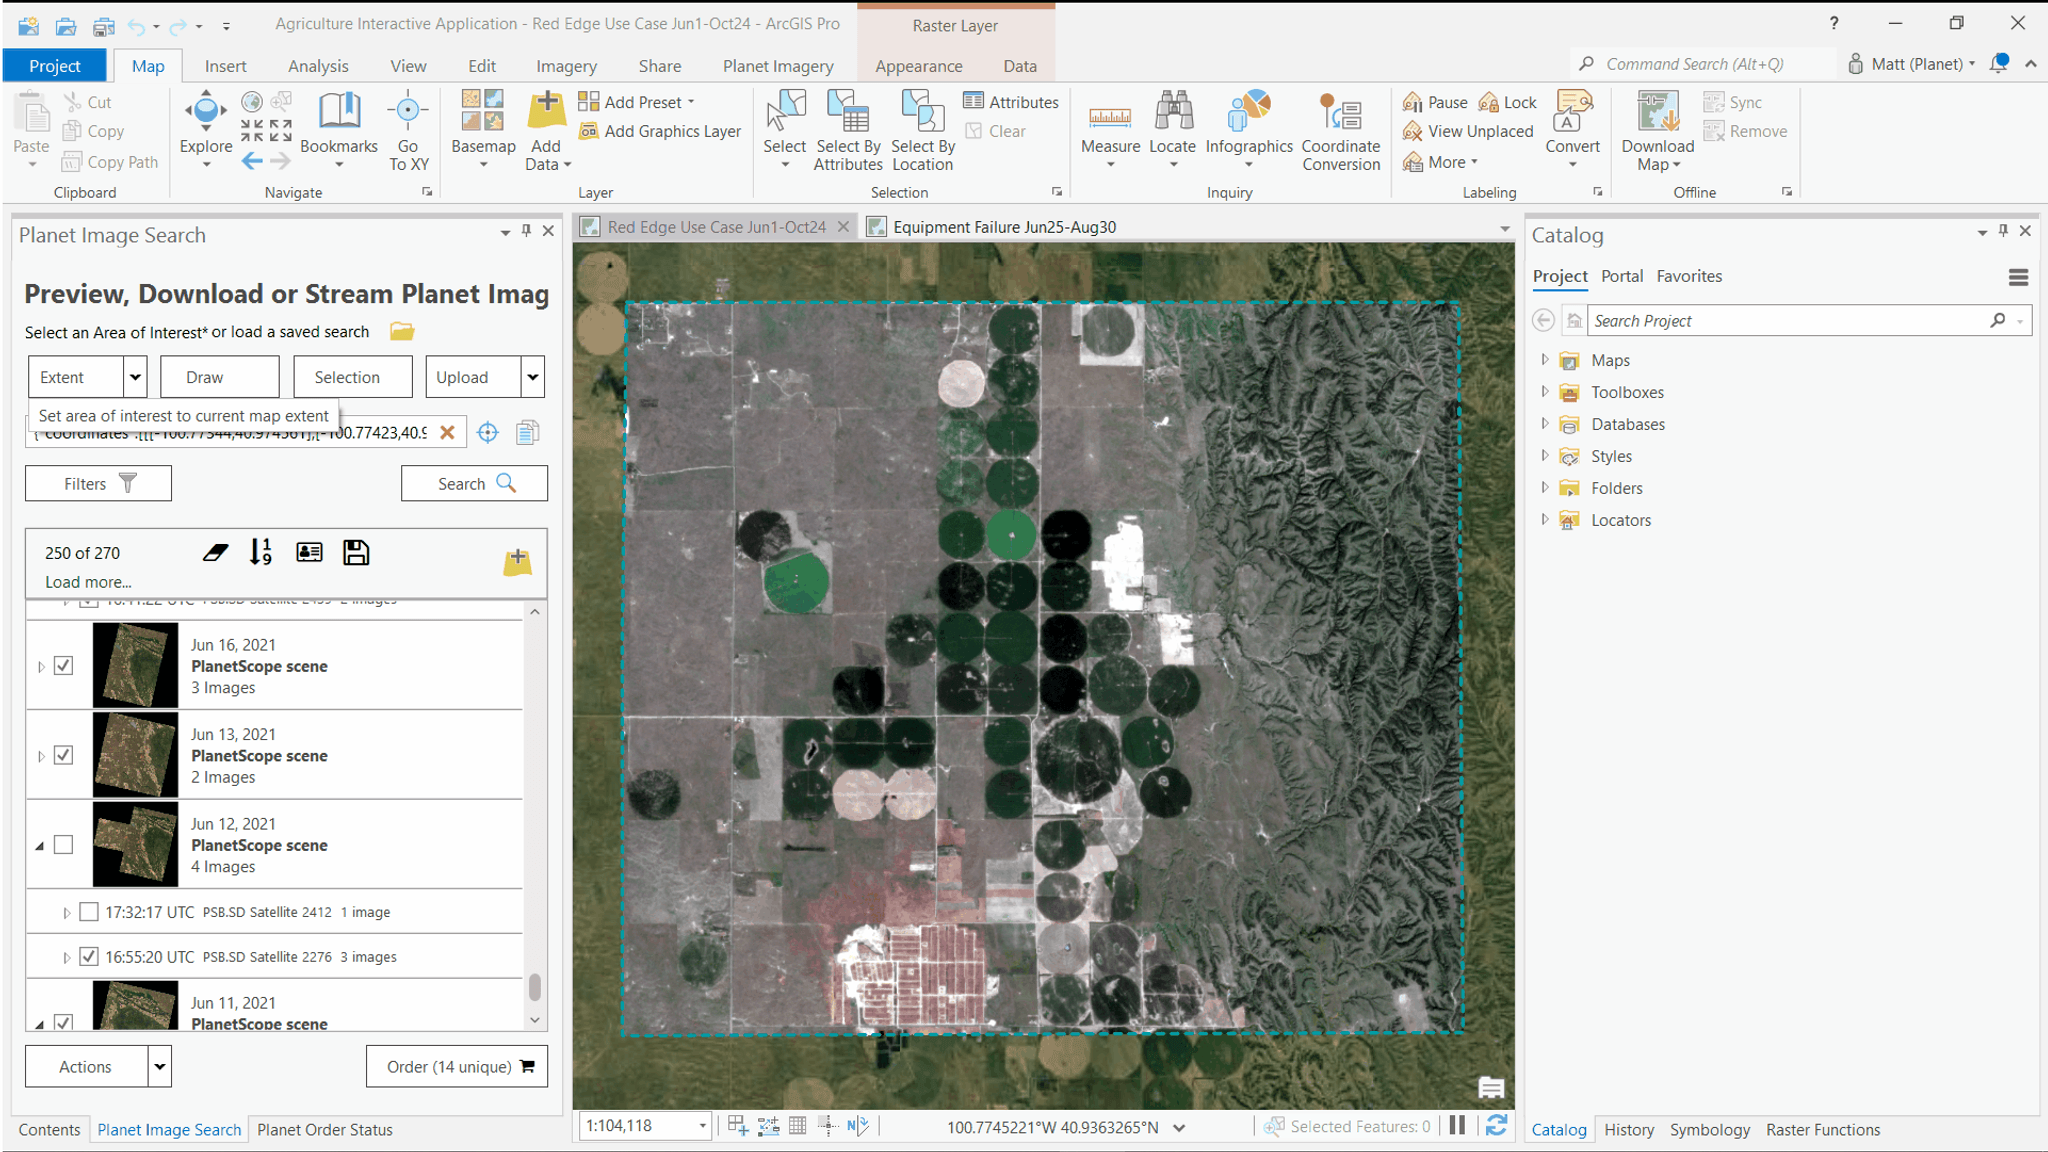
Task: Click Add Graphics Layer
Action: (660, 131)
